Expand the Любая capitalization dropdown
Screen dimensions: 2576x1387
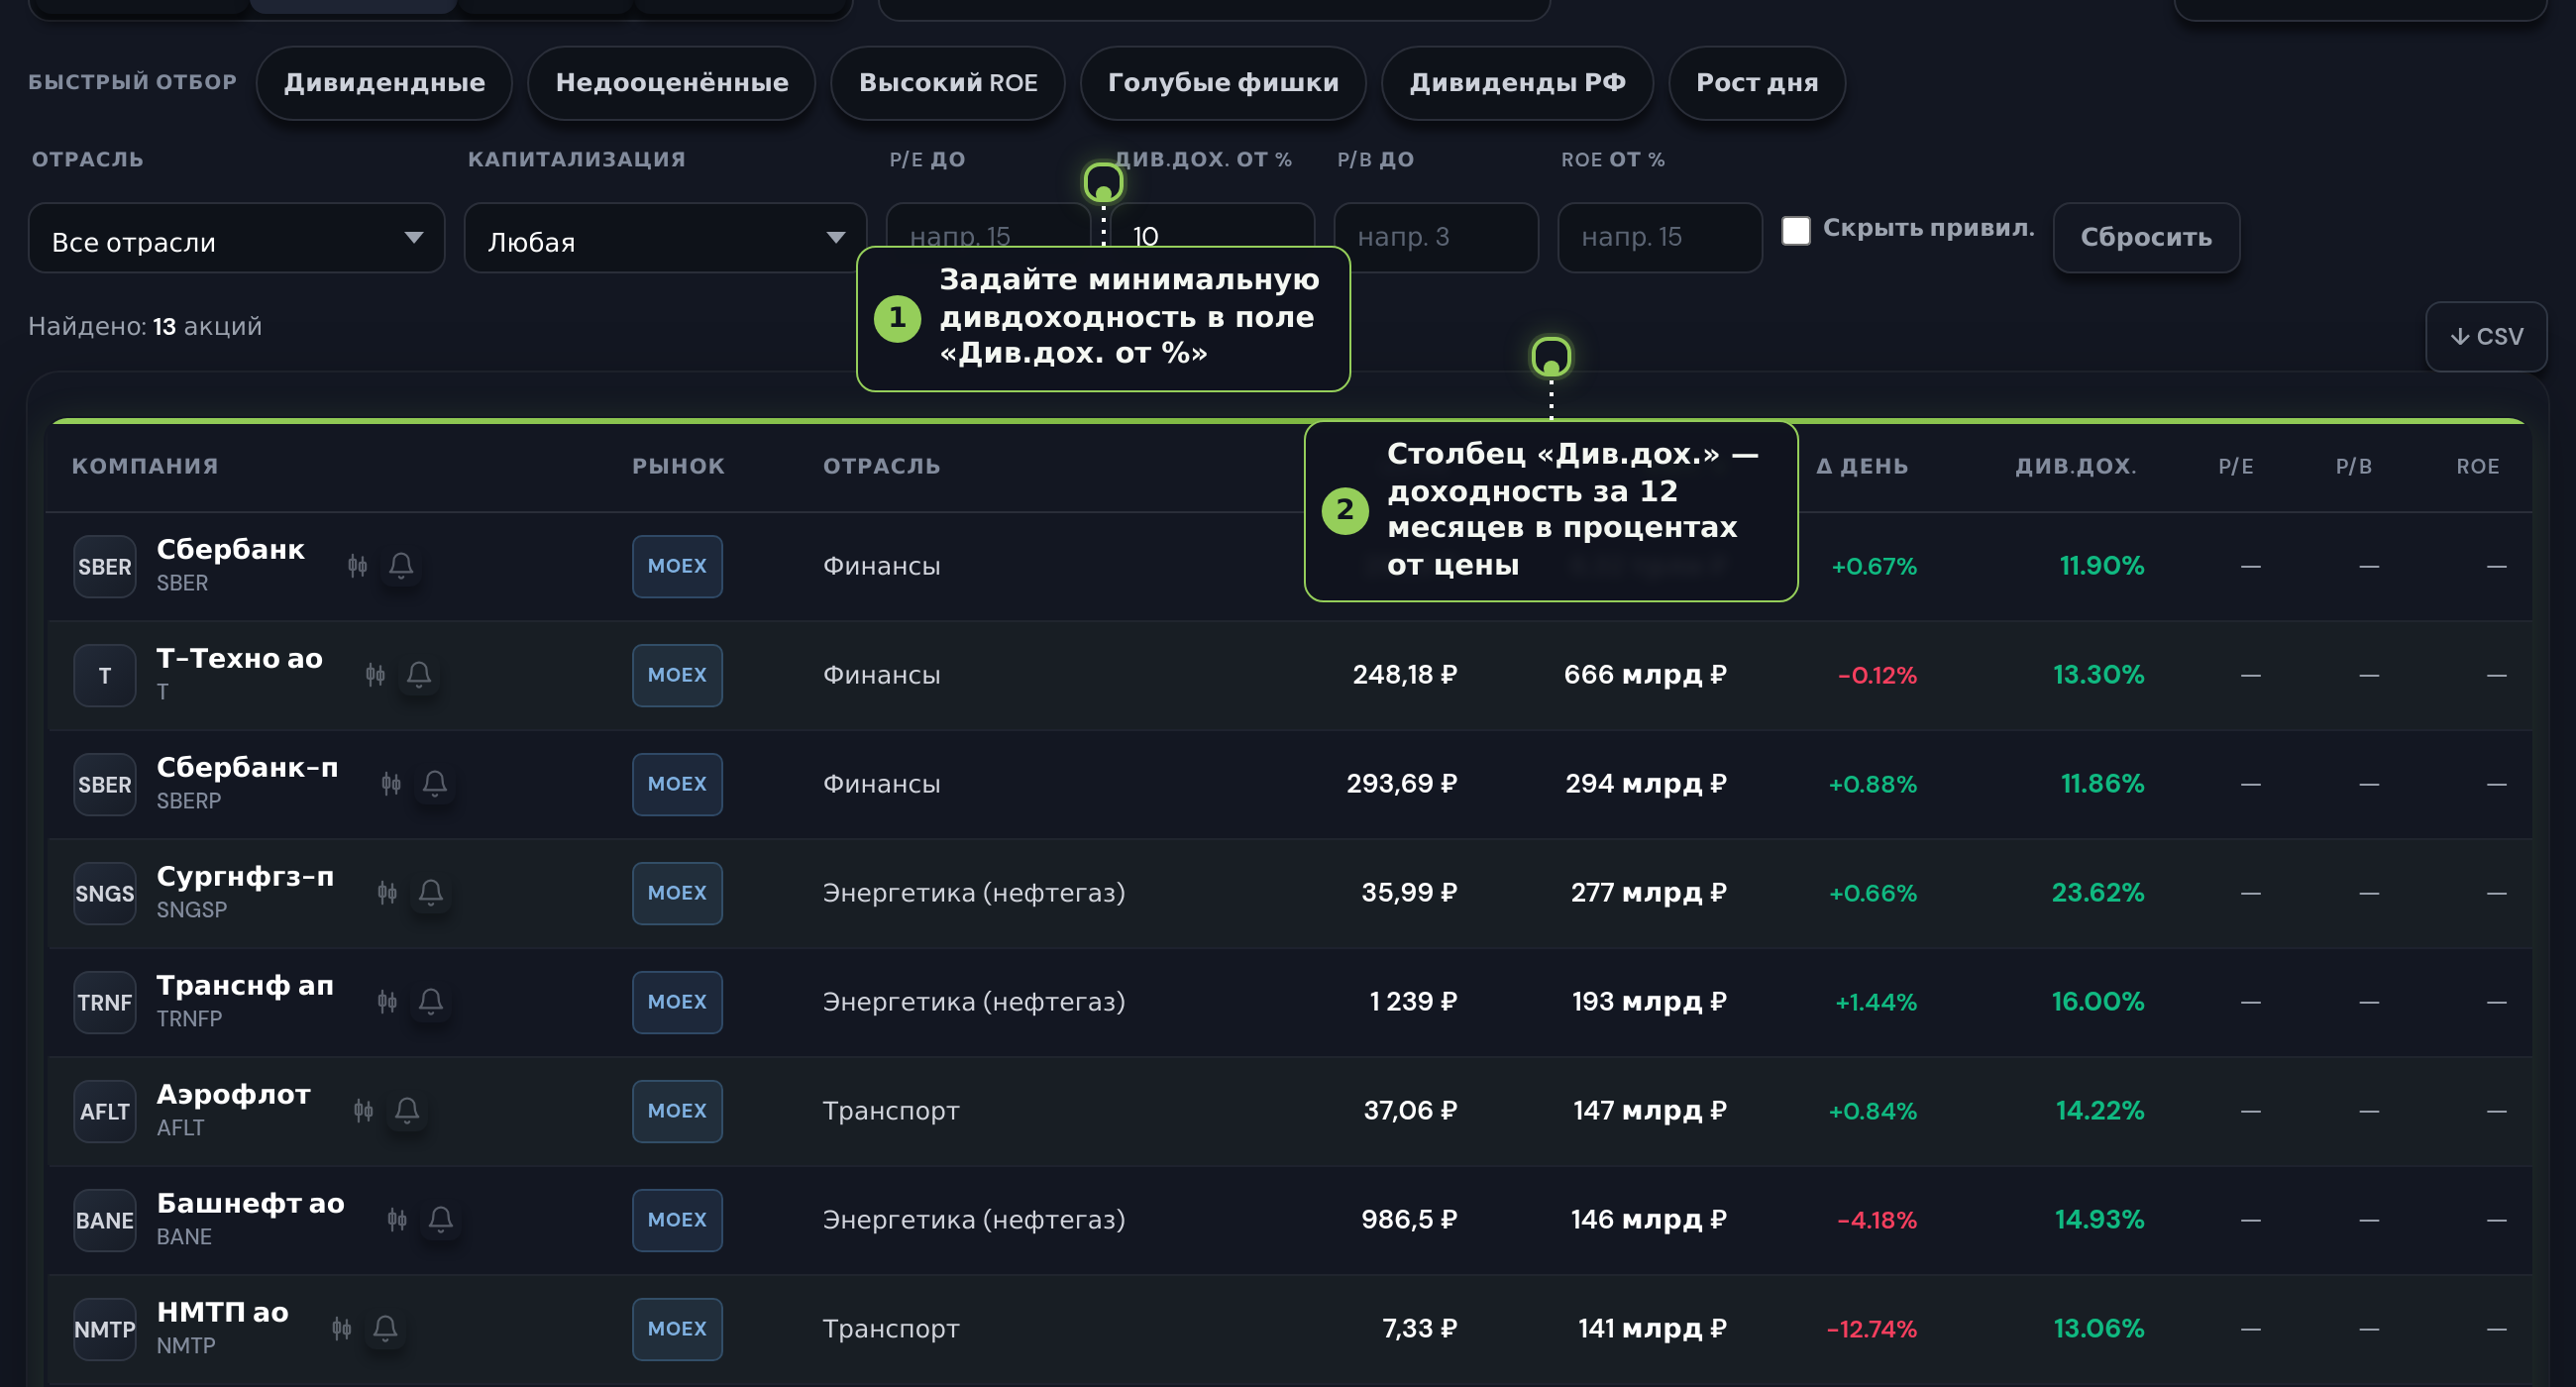(x=665, y=238)
